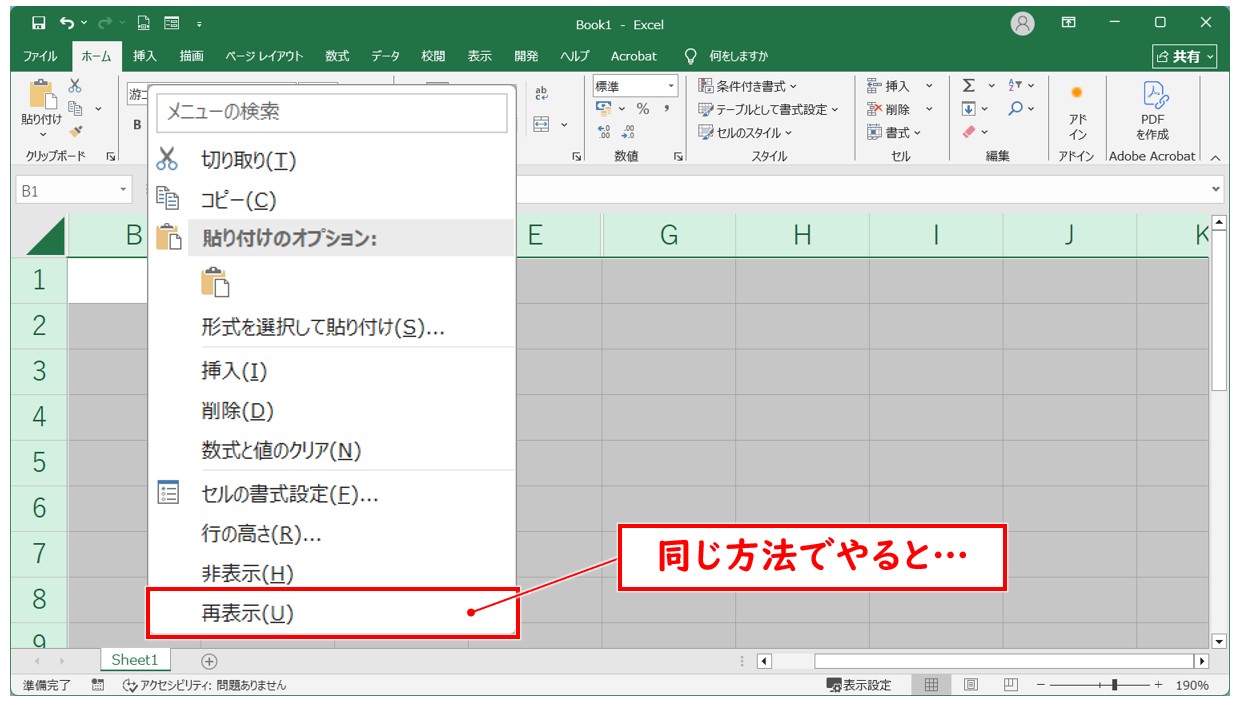
Task: Toggle Bold formatting in the ribbon
Action: 138,125
